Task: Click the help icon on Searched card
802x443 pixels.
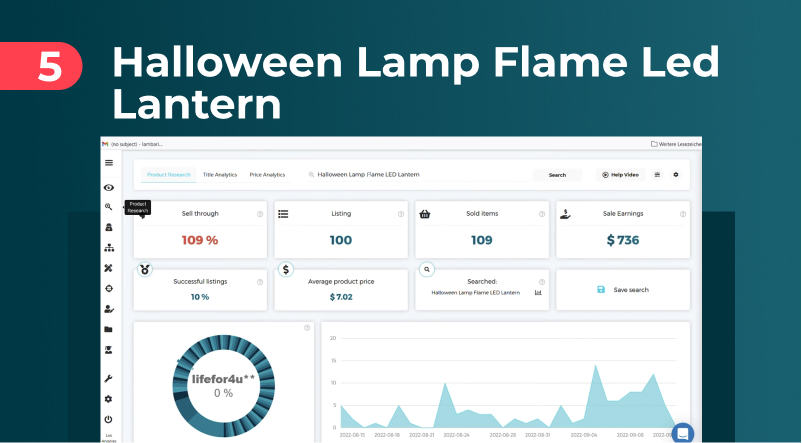Action: [x=542, y=282]
